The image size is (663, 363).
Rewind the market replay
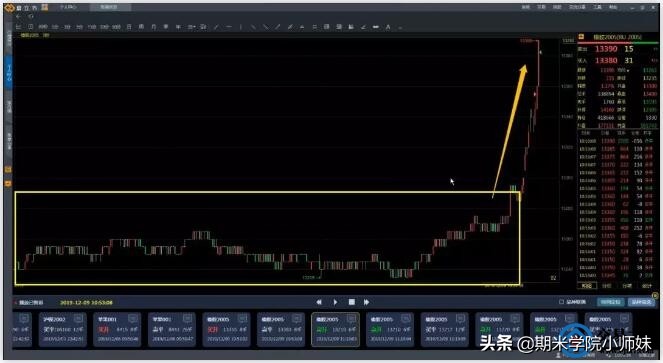[x=319, y=302]
